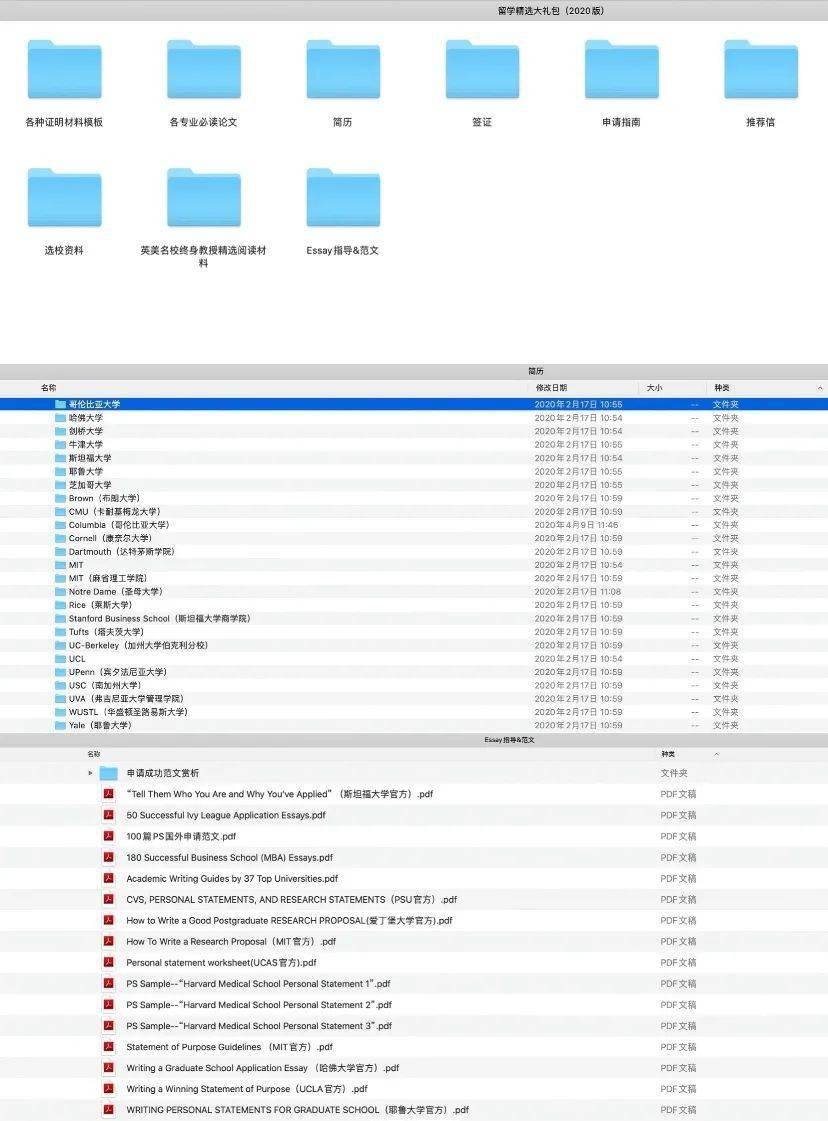Open the 各专业必读论文 folder icon

tap(204, 69)
